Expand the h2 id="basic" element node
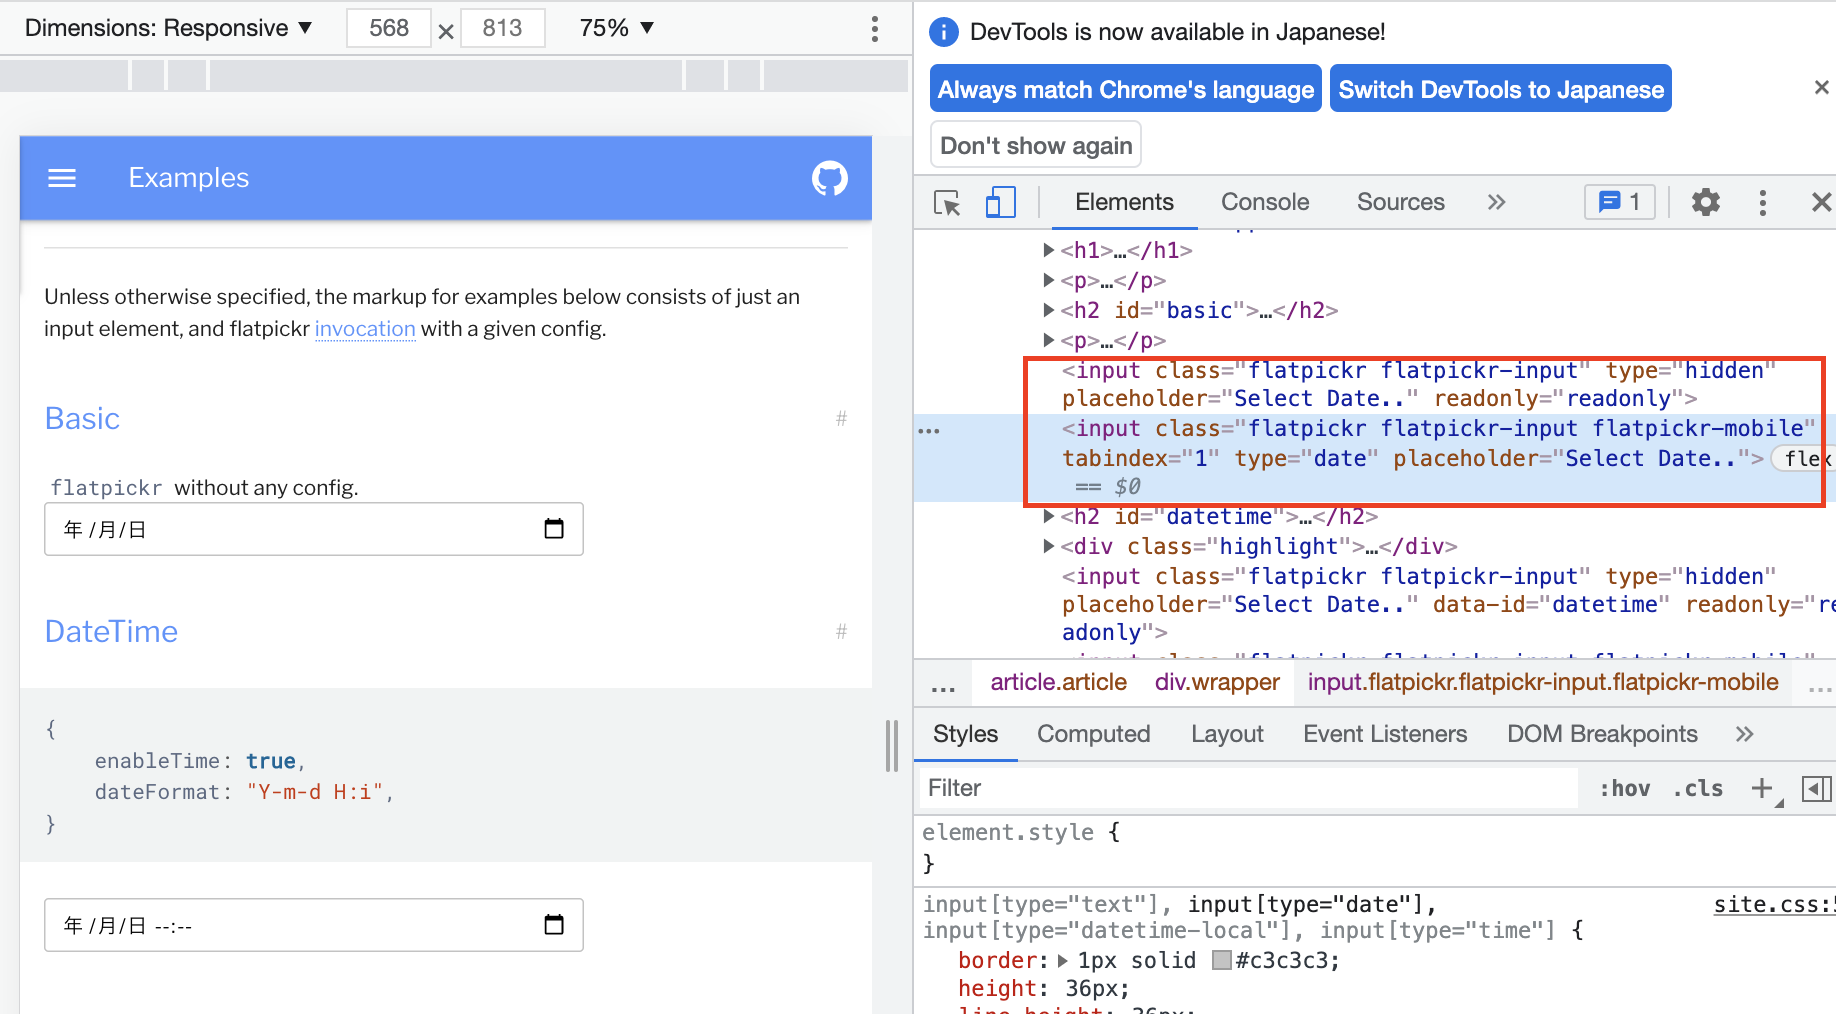 tap(1047, 310)
